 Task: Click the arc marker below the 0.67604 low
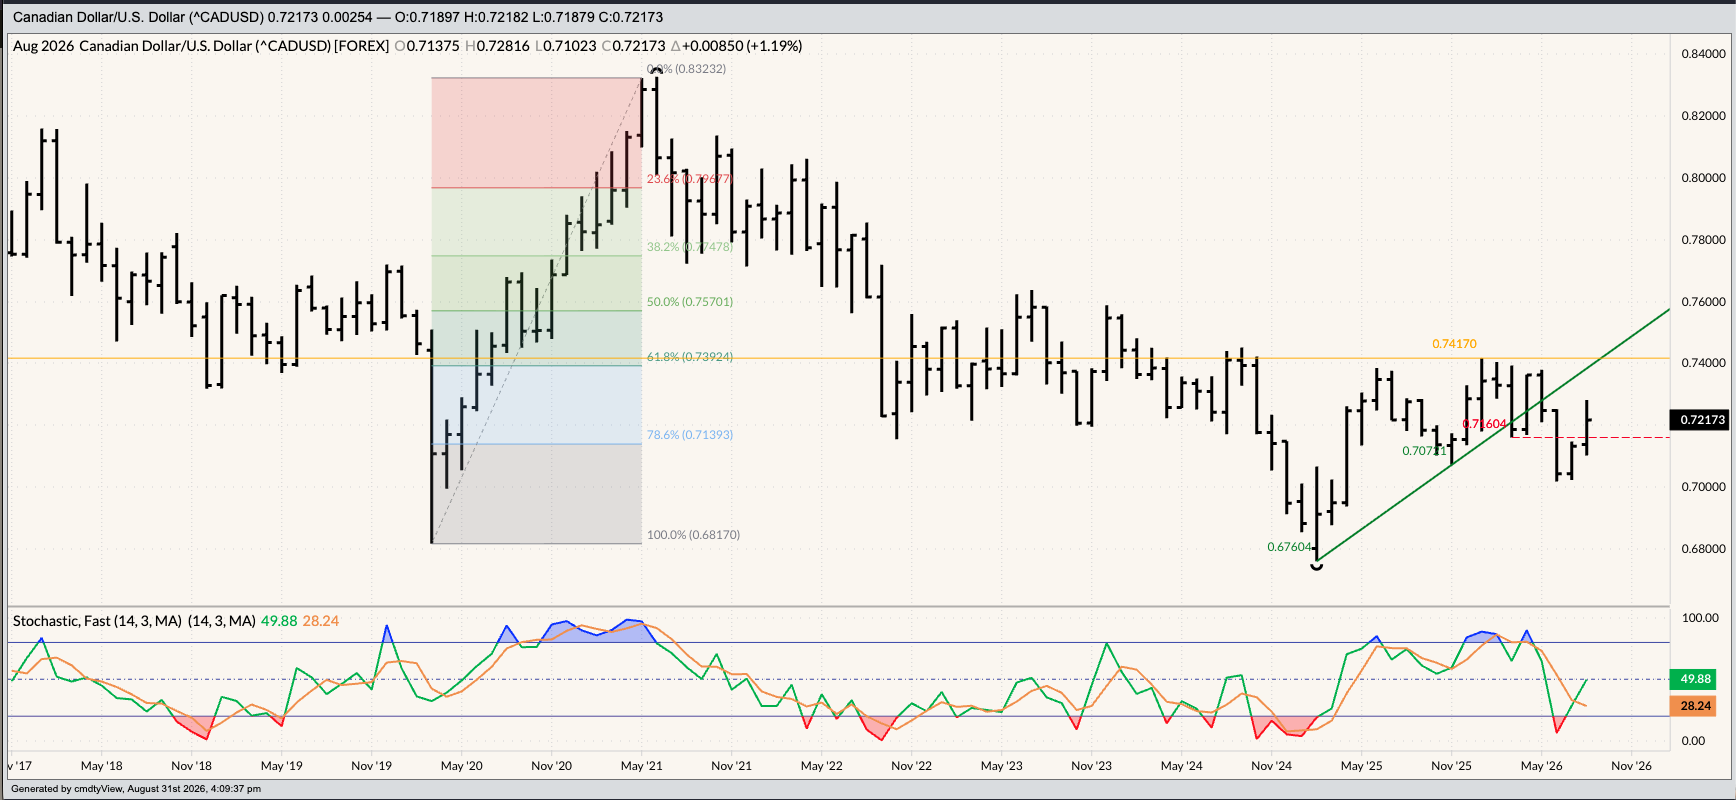click(1317, 567)
